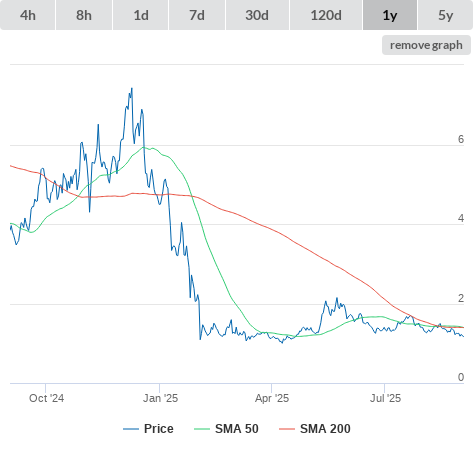
Task: Select the 120d range tab
Action: [326, 15]
